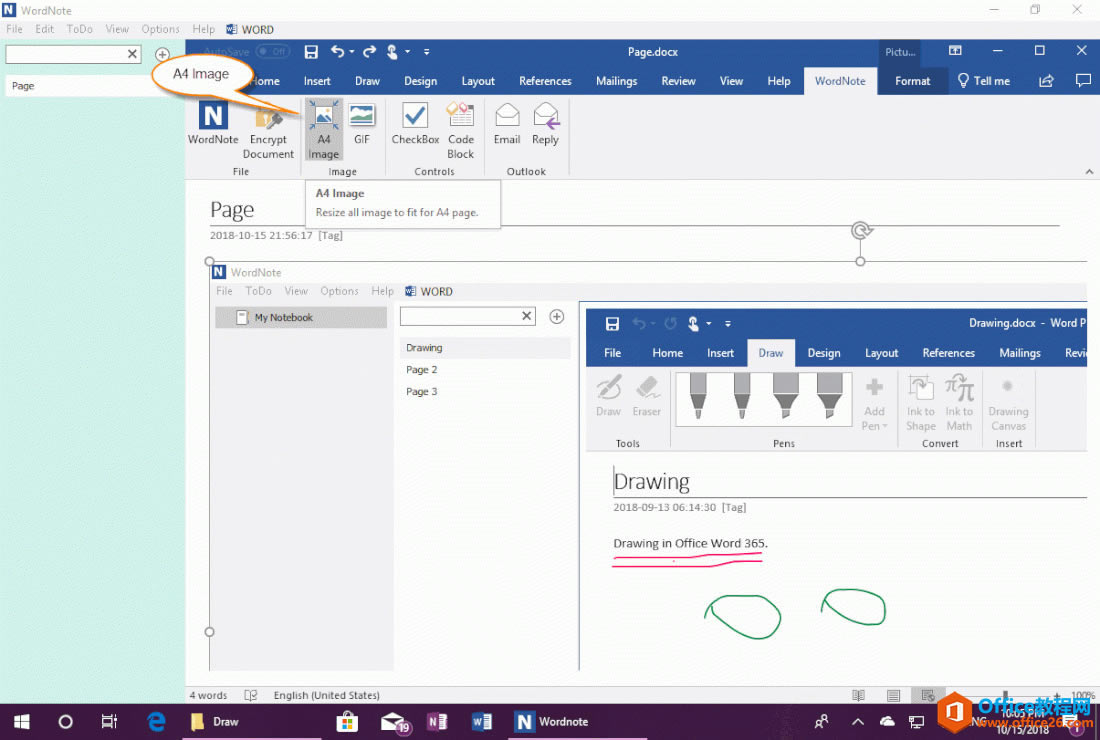1100x740 pixels.
Task: Open Encrypt Document
Action: (268, 130)
